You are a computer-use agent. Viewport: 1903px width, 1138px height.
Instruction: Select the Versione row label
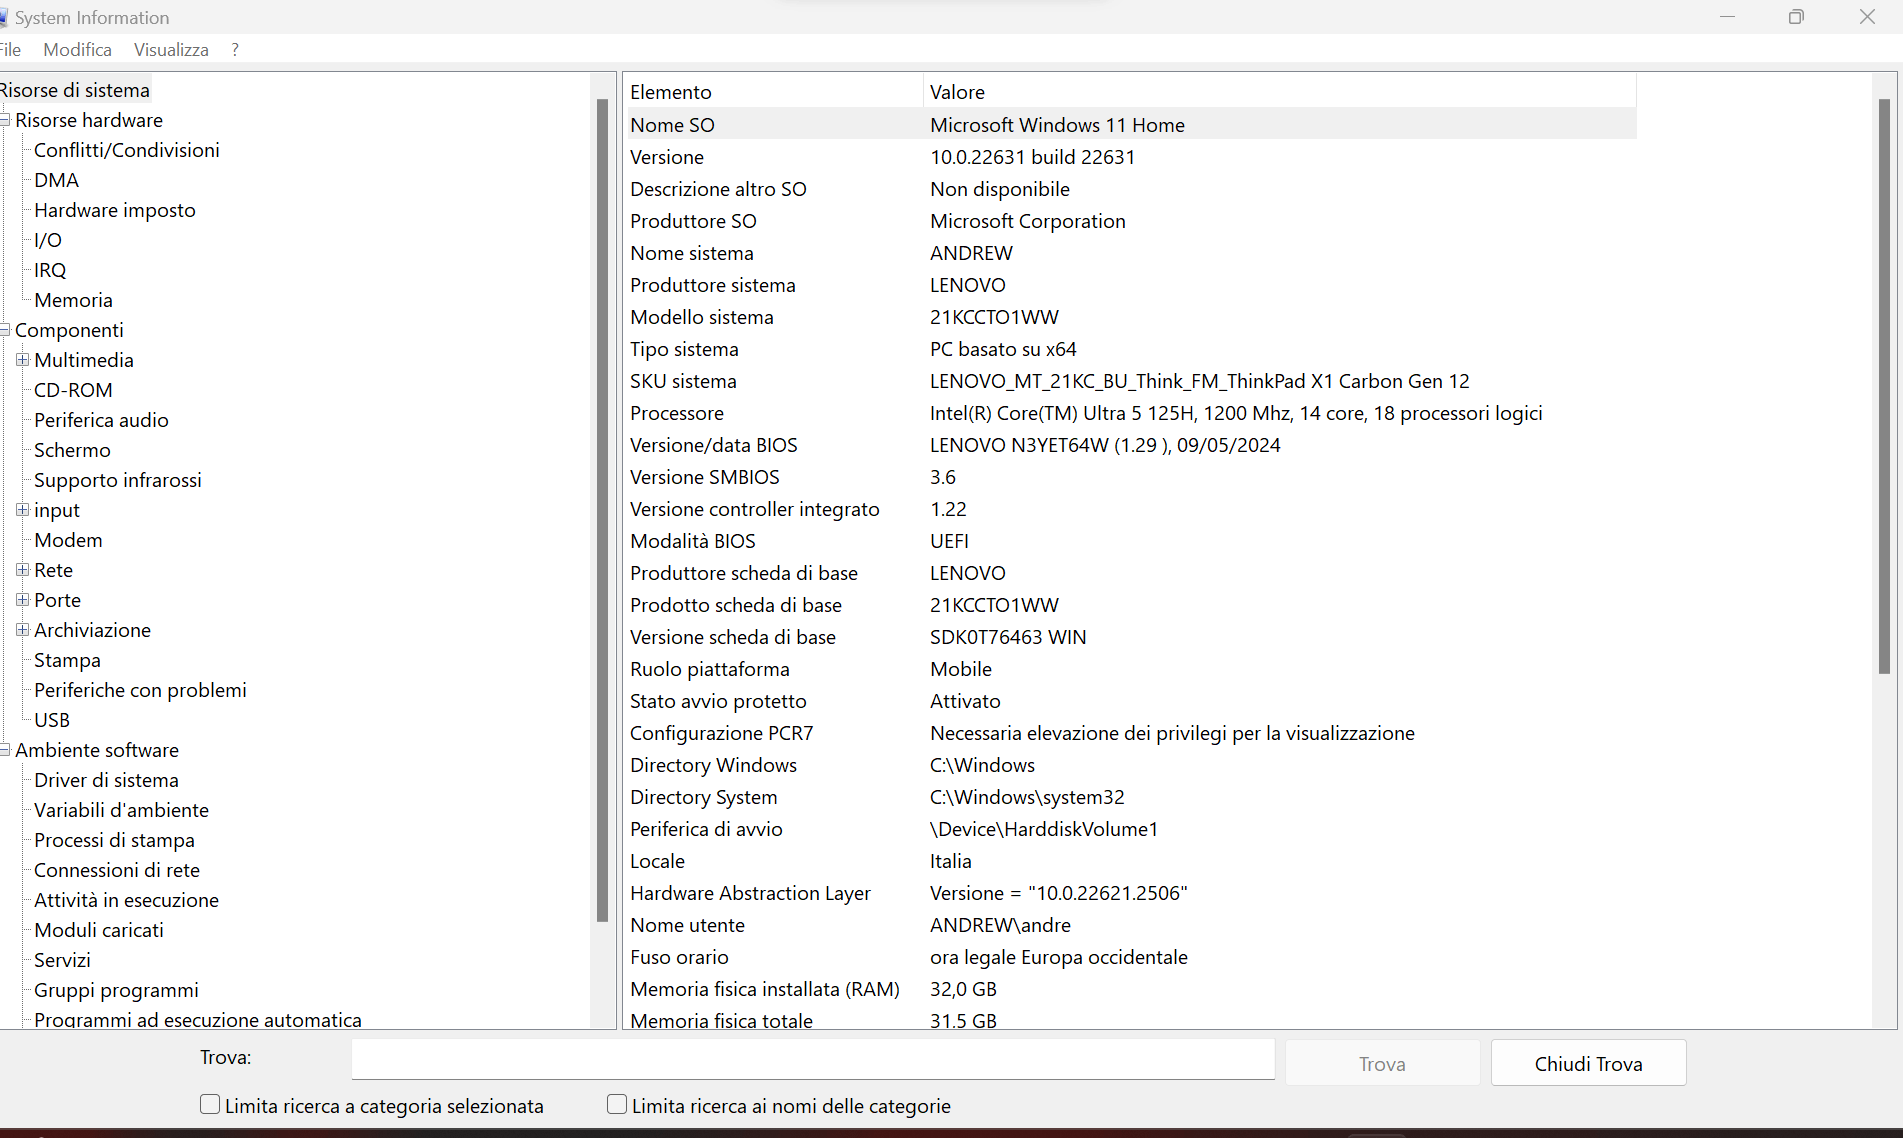pyautogui.click(x=667, y=157)
